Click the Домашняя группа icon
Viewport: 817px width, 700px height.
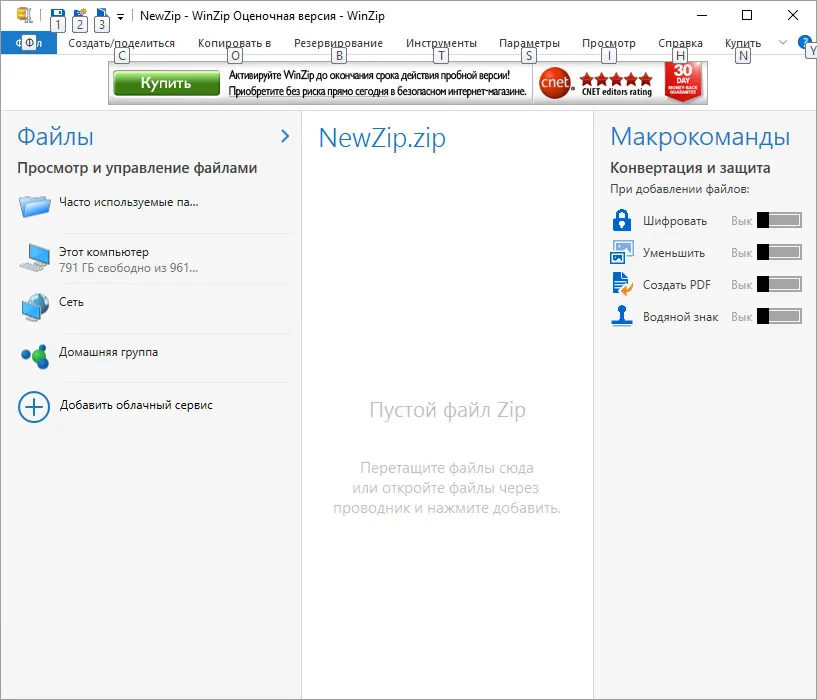35,357
